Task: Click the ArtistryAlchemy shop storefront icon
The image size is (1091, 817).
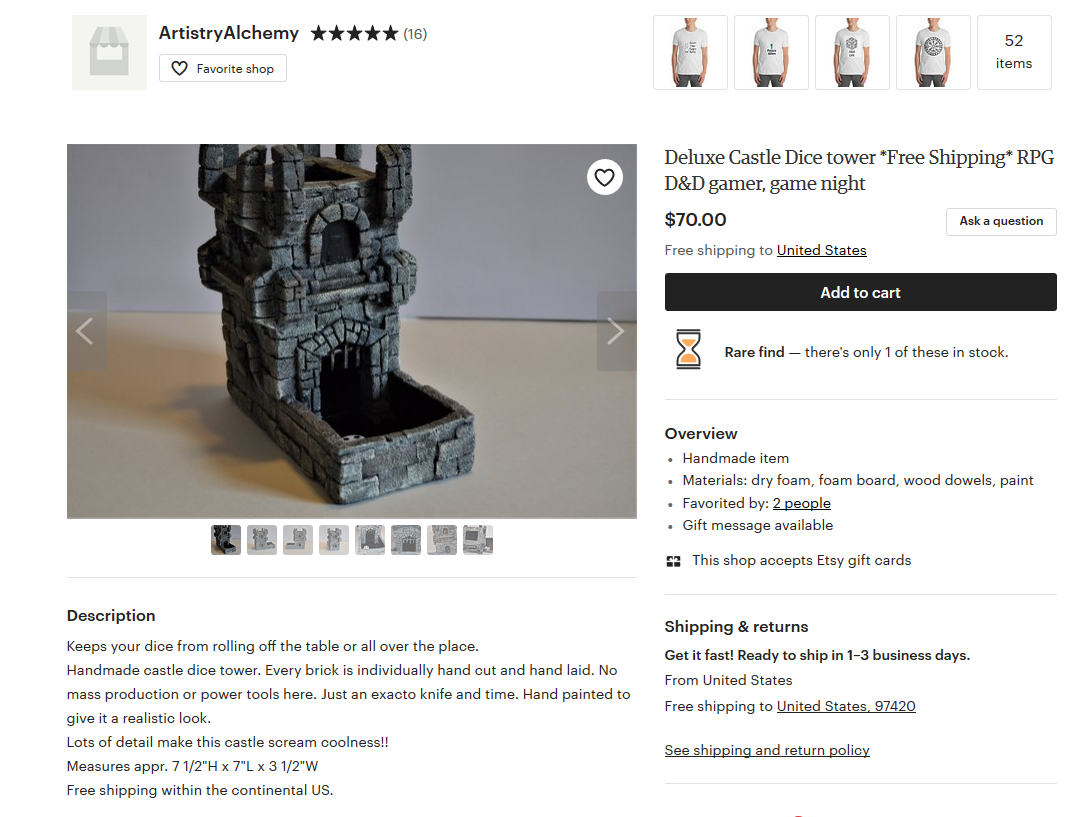Action: (x=109, y=52)
